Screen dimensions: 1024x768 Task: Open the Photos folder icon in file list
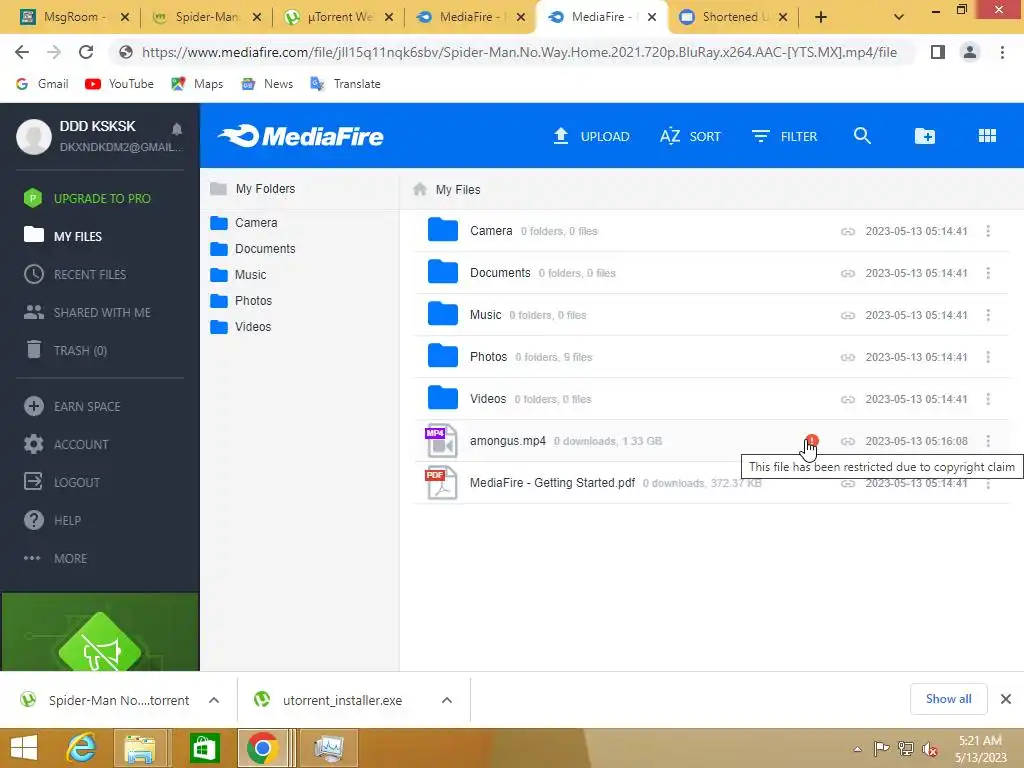coord(443,357)
